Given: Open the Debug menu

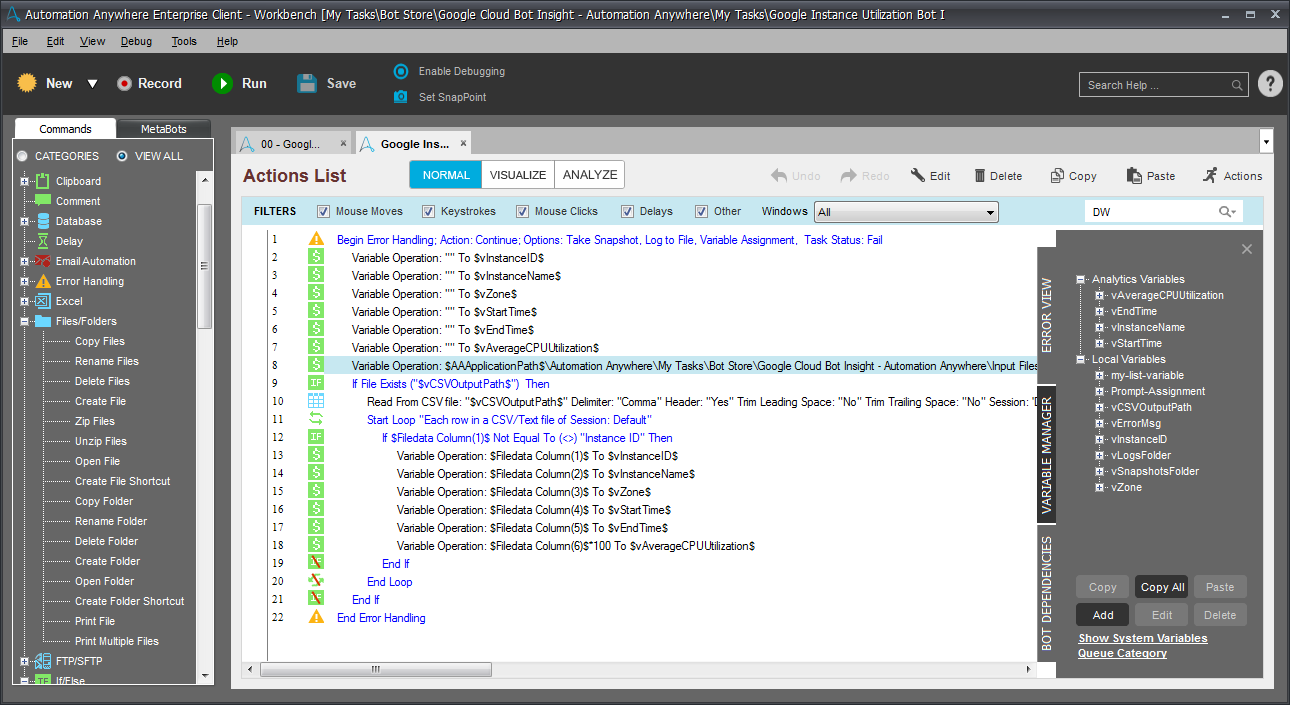Looking at the screenshot, I should 136,41.
